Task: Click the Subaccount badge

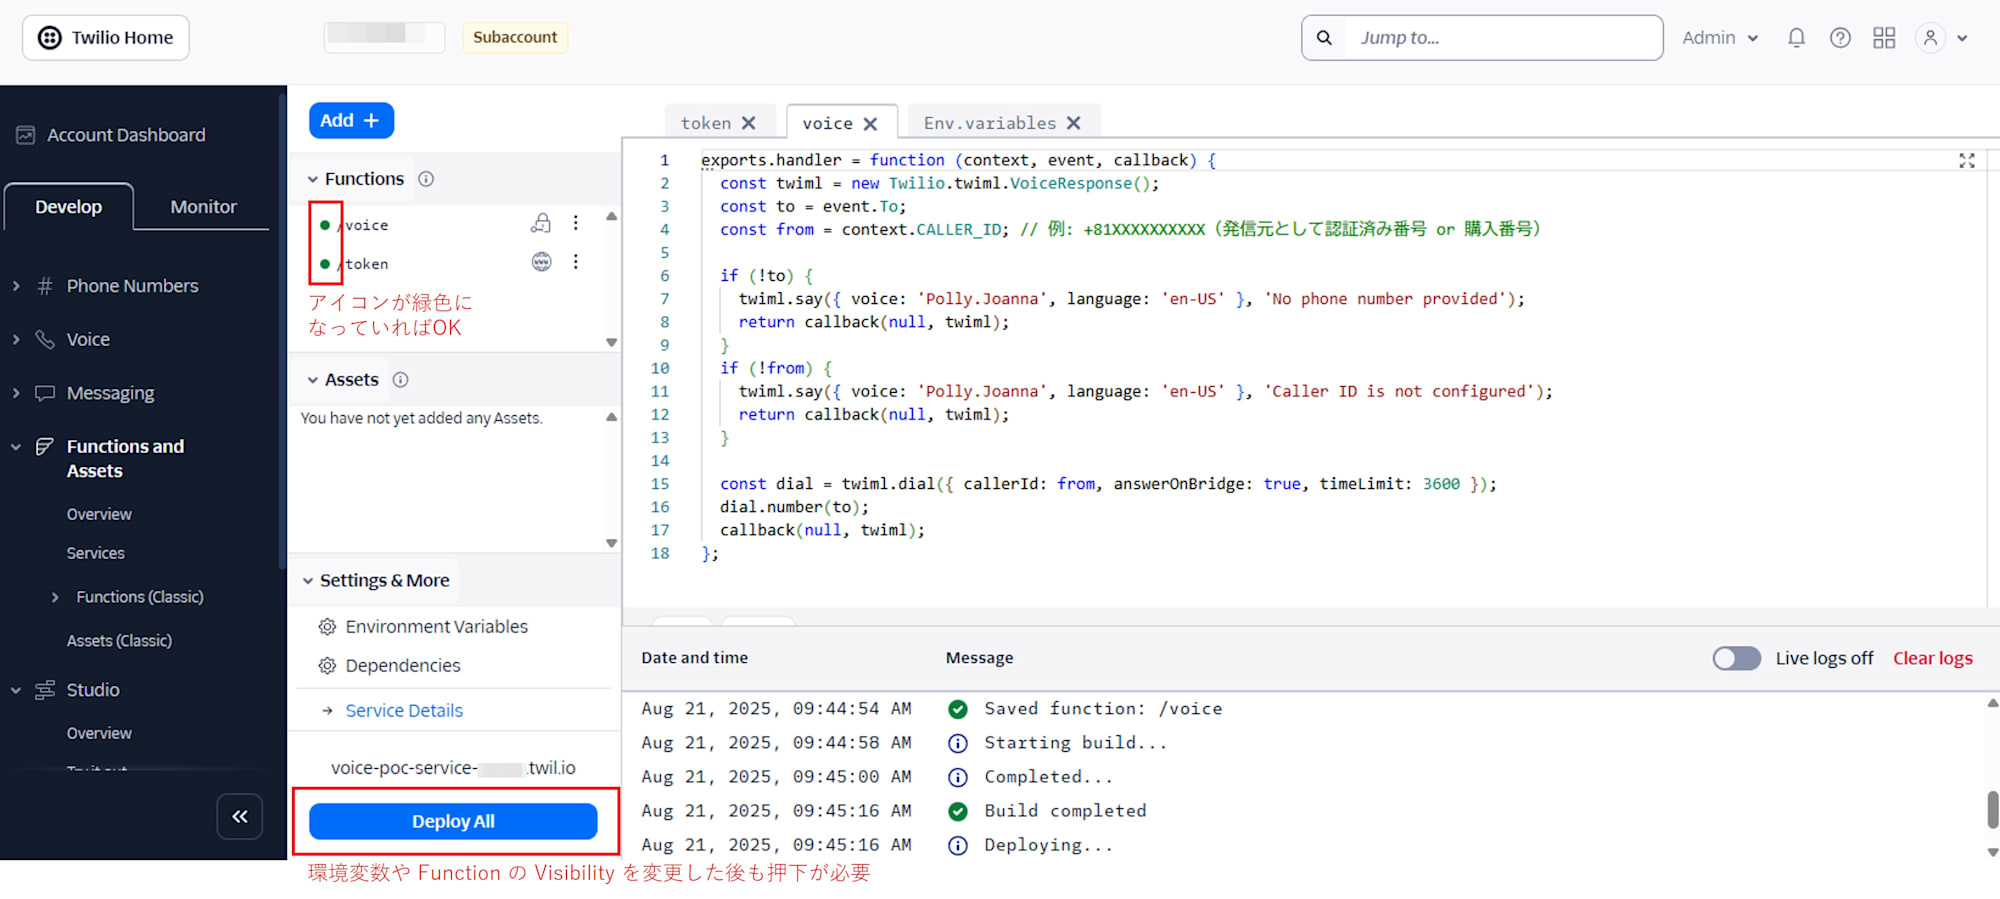Action: coord(515,37)
